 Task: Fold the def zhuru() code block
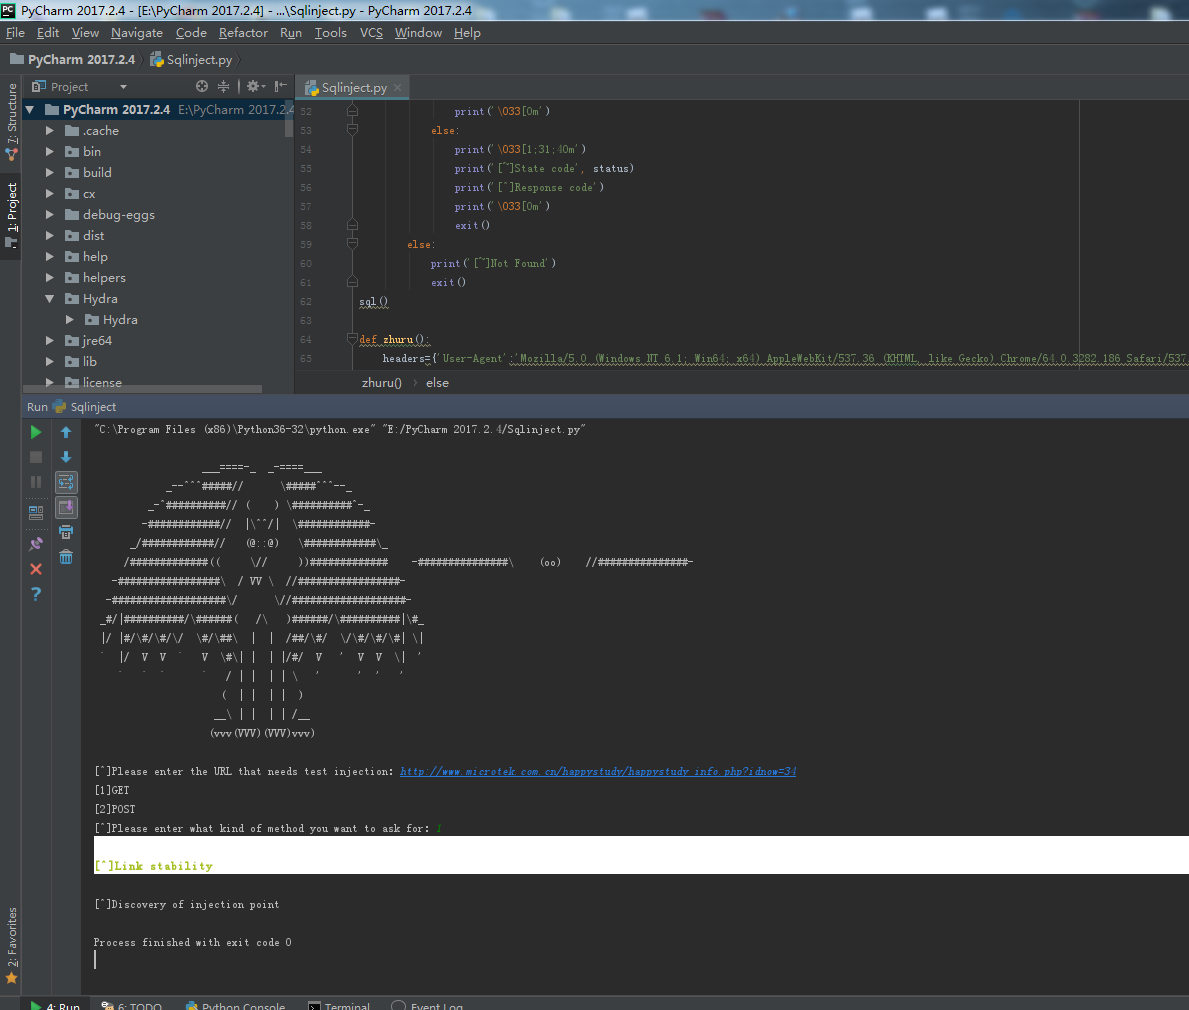coord(352,338)
